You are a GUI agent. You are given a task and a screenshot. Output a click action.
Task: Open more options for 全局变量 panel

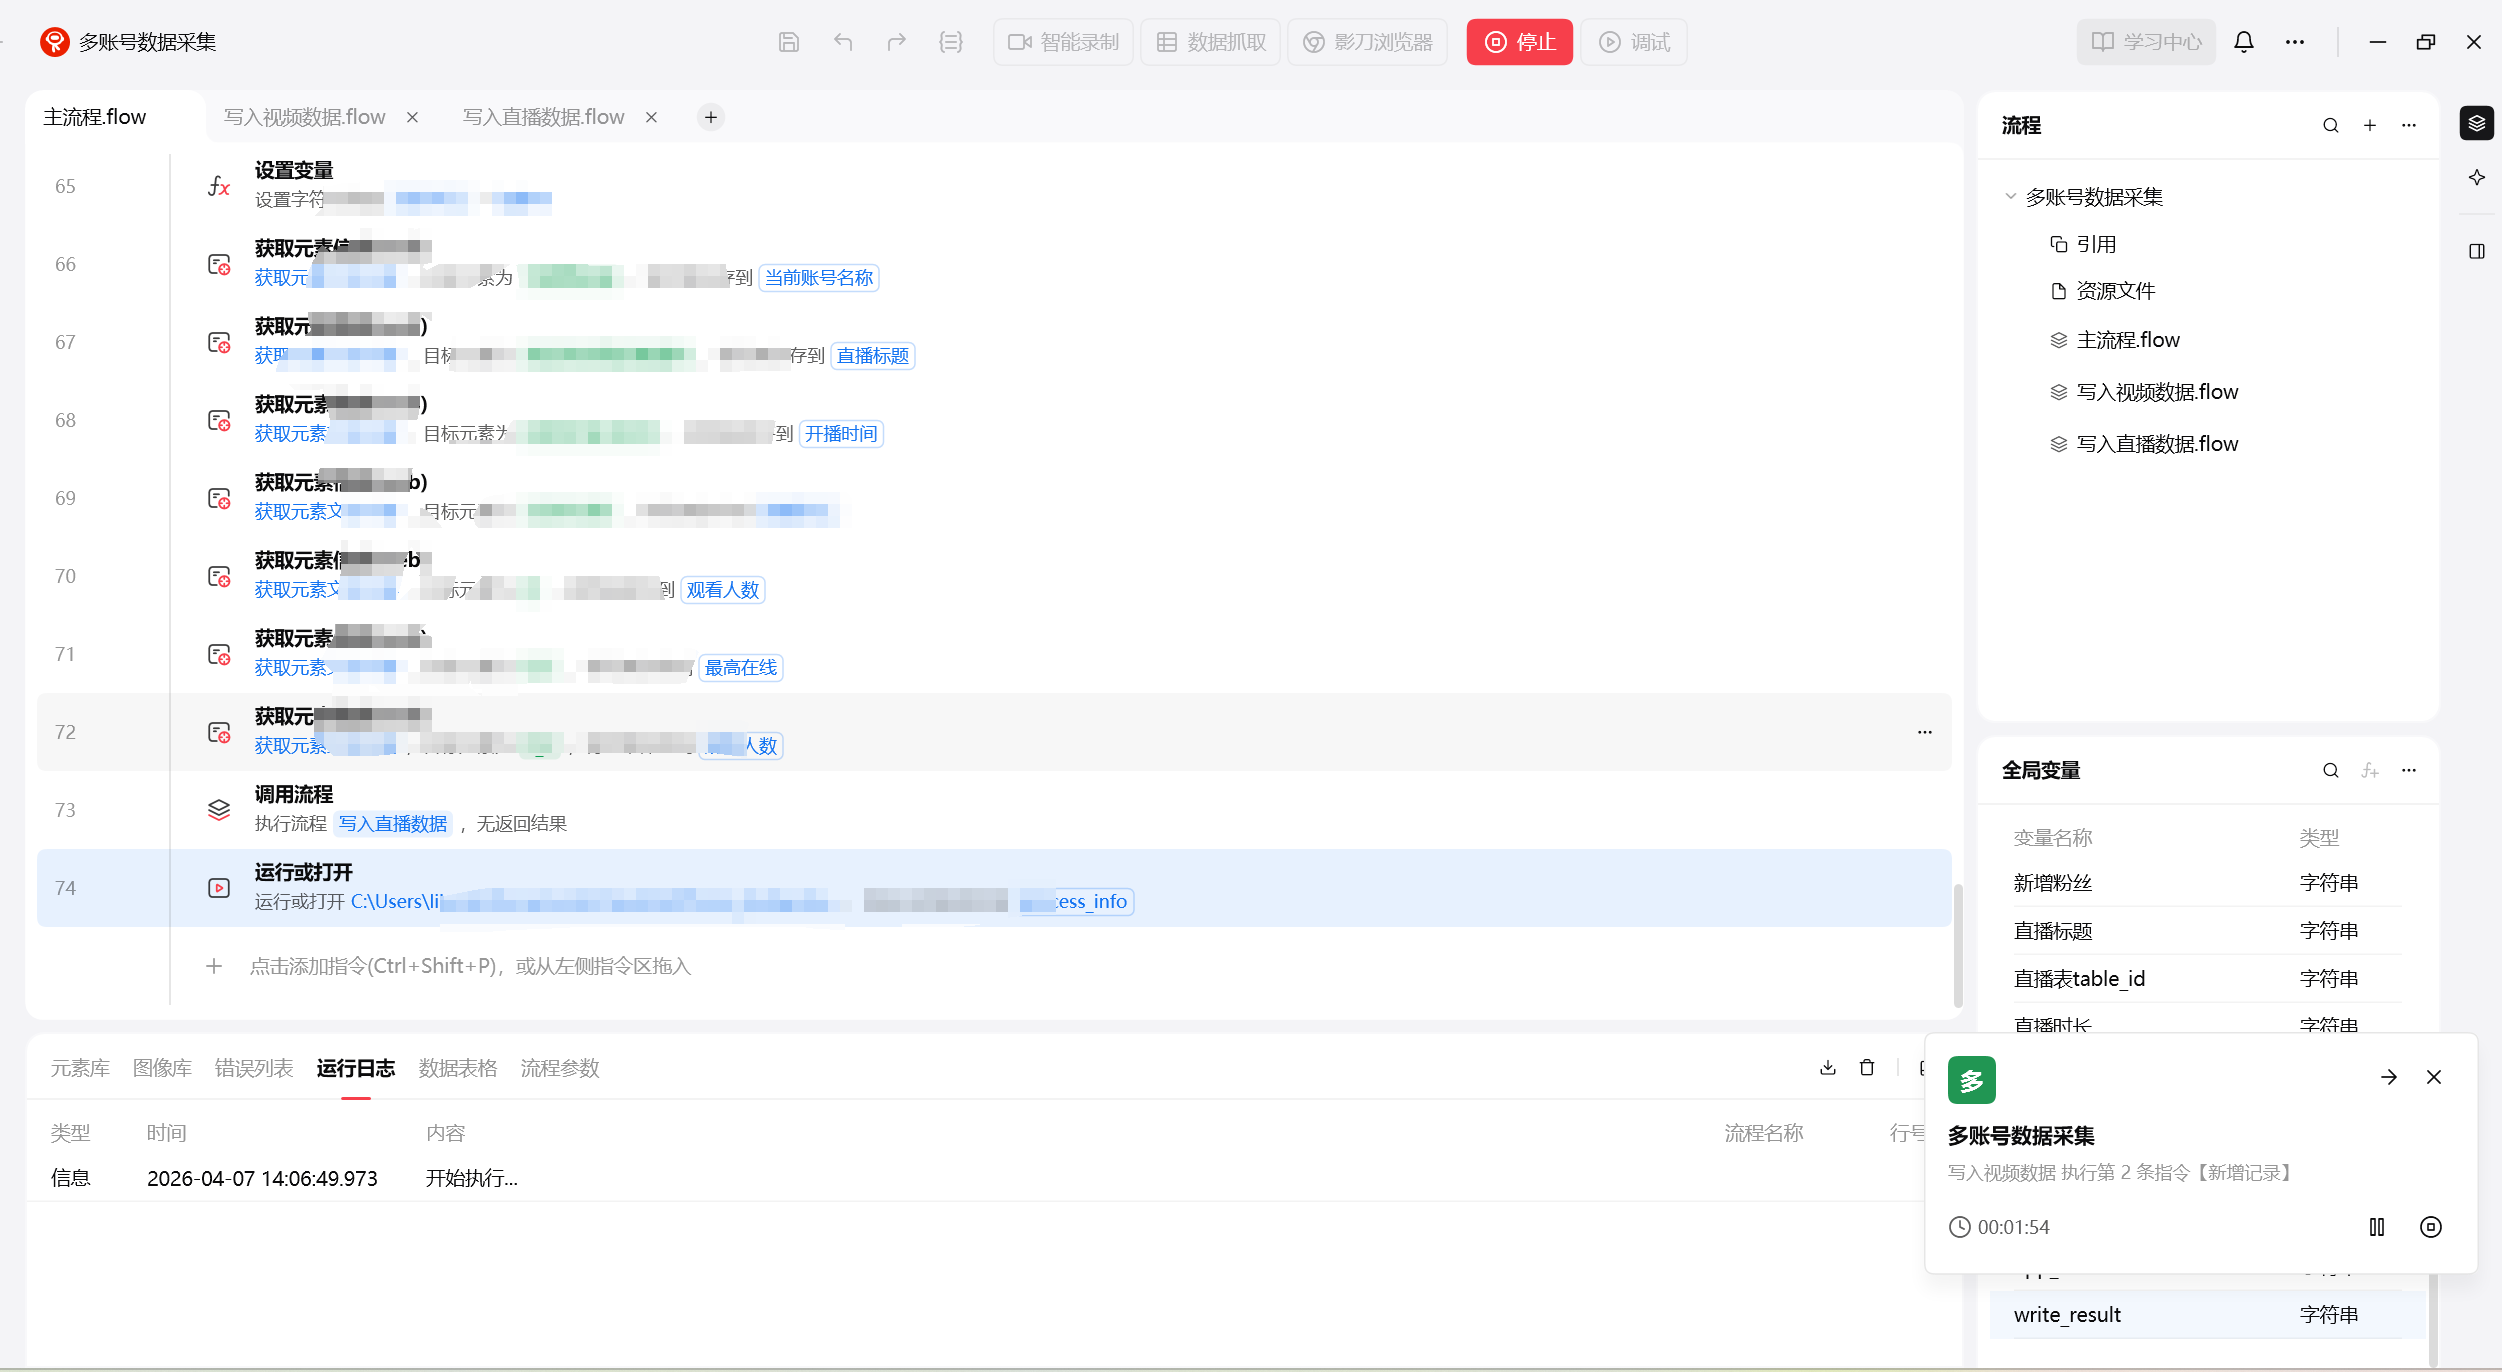2409,771
